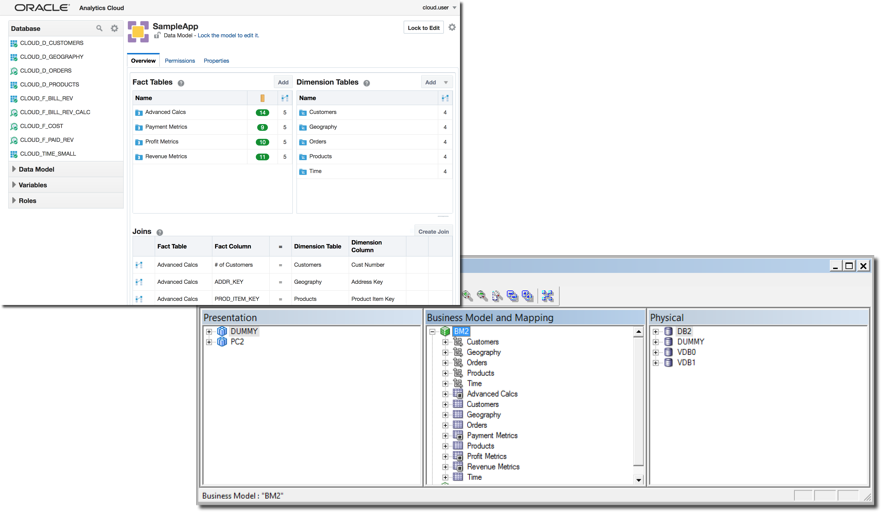Click the Fact Tables help question icon
884x512 pixels.
click(181, 83)
